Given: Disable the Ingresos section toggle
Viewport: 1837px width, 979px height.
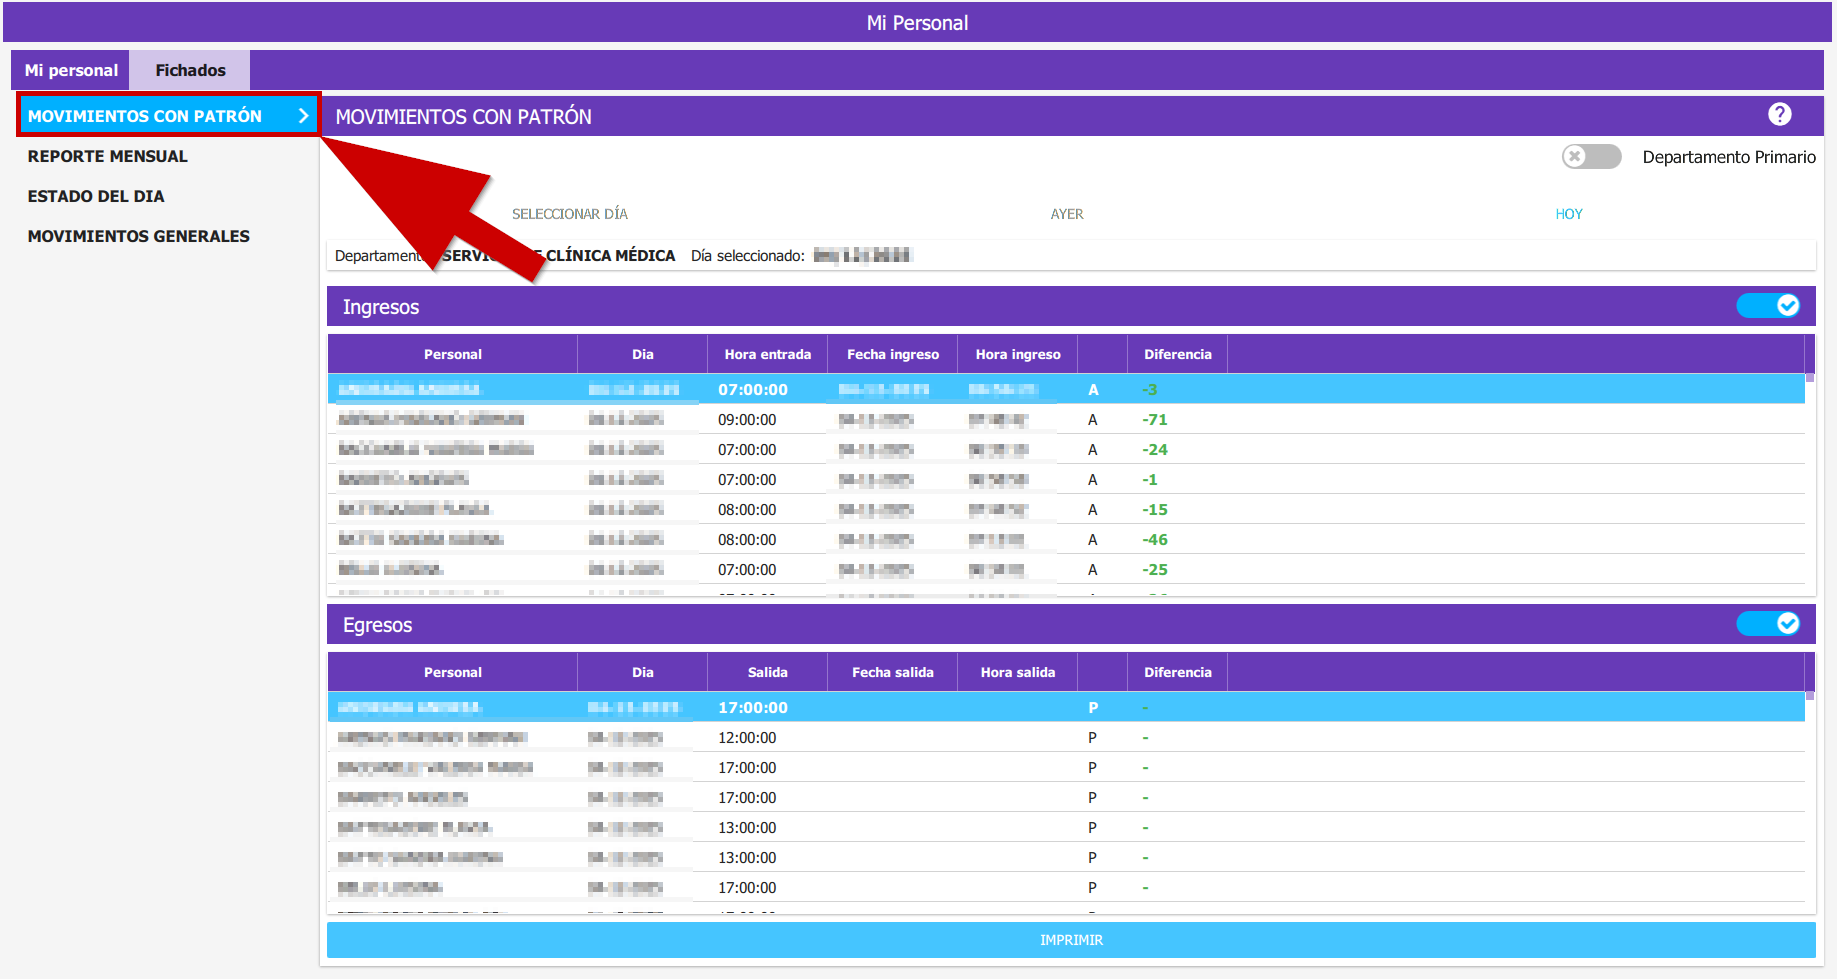Looking at the screenshot, I should (1768, 306).
